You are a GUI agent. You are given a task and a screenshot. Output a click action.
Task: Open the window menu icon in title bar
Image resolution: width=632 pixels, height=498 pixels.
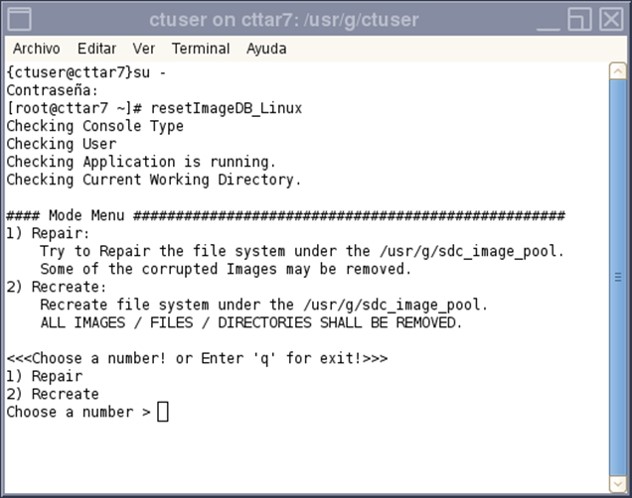[x=18, y=18]
